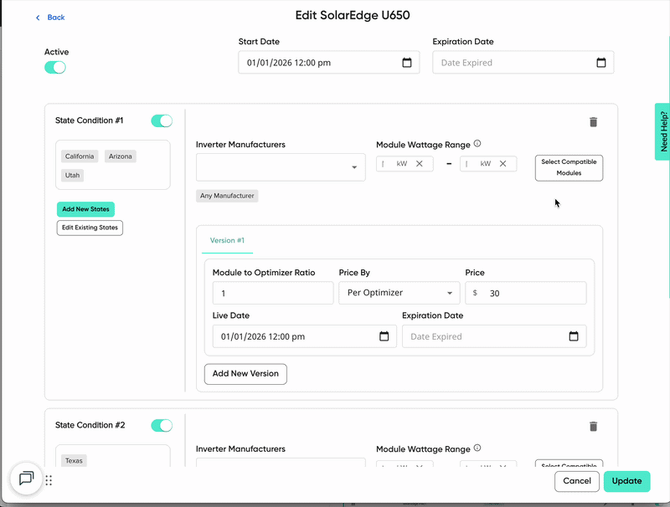Clear the maximum wattage kW field in Condition #1
670x507 pixels.
[x=503, y=164]
